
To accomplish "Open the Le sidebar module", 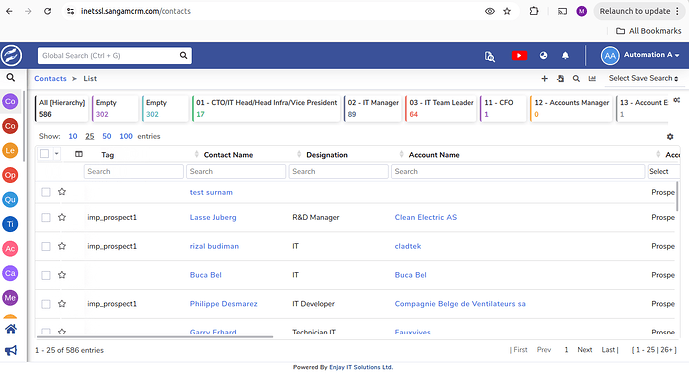I will 10,151.
